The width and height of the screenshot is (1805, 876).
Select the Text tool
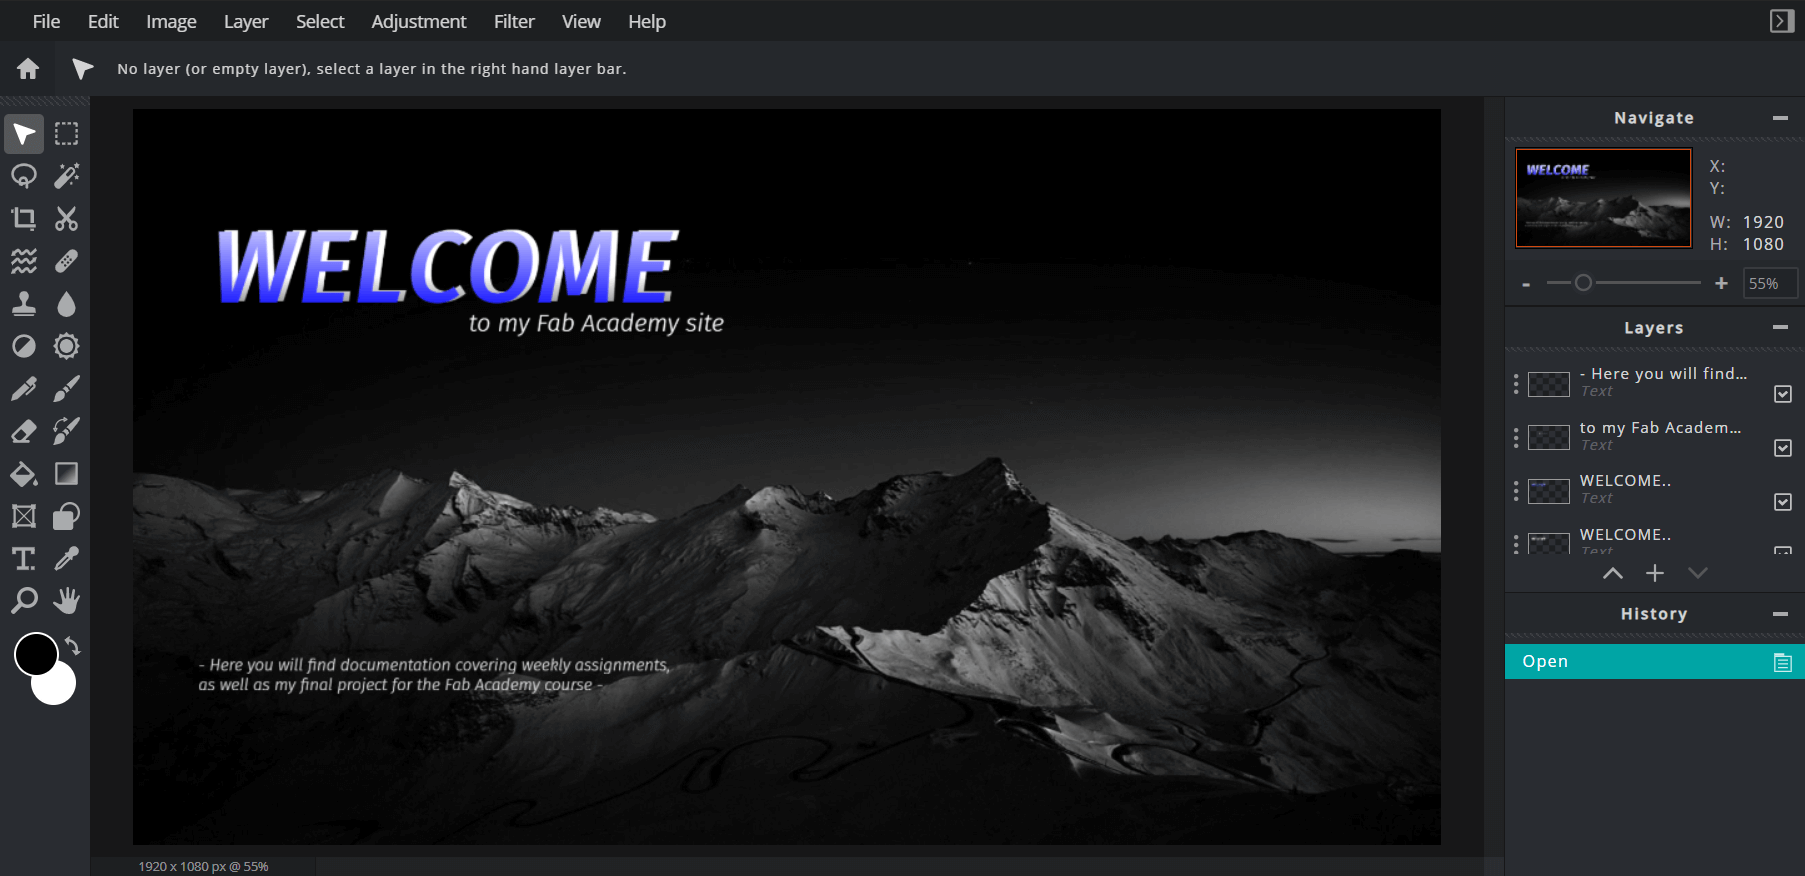click(24, 559)
